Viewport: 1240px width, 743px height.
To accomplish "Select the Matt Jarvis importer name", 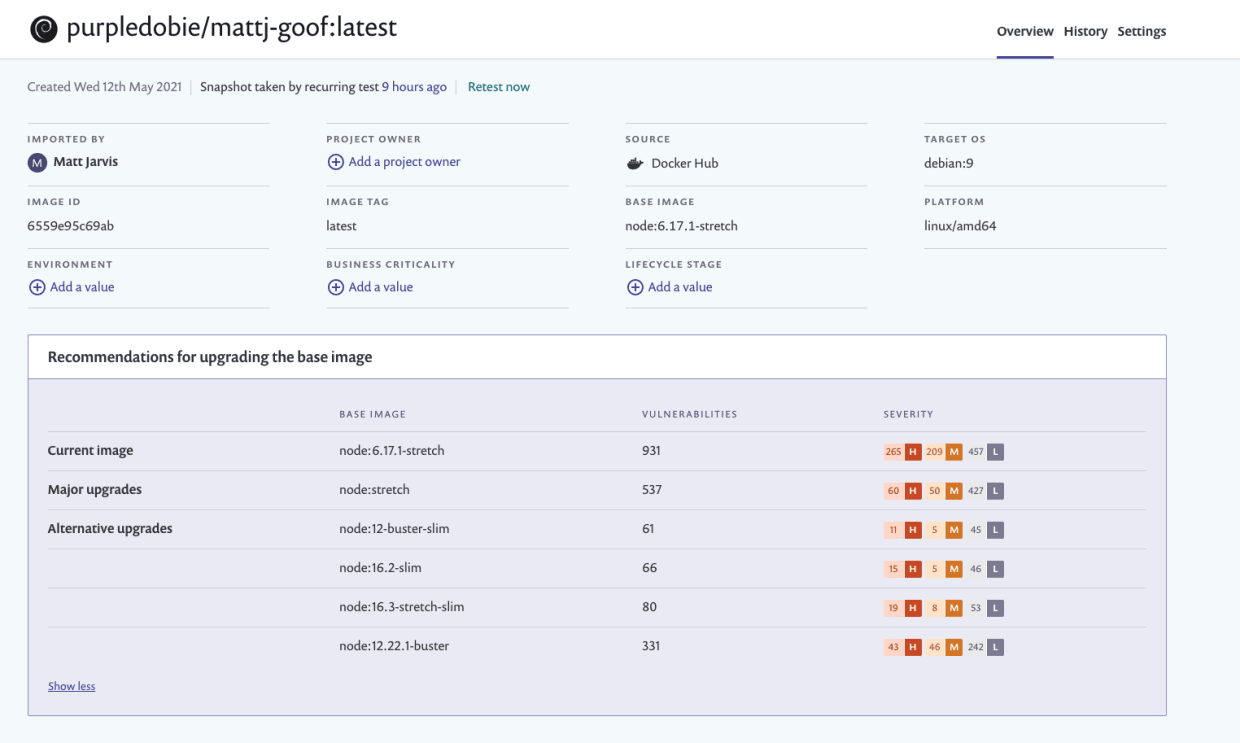I will click(x=85, y=162).
